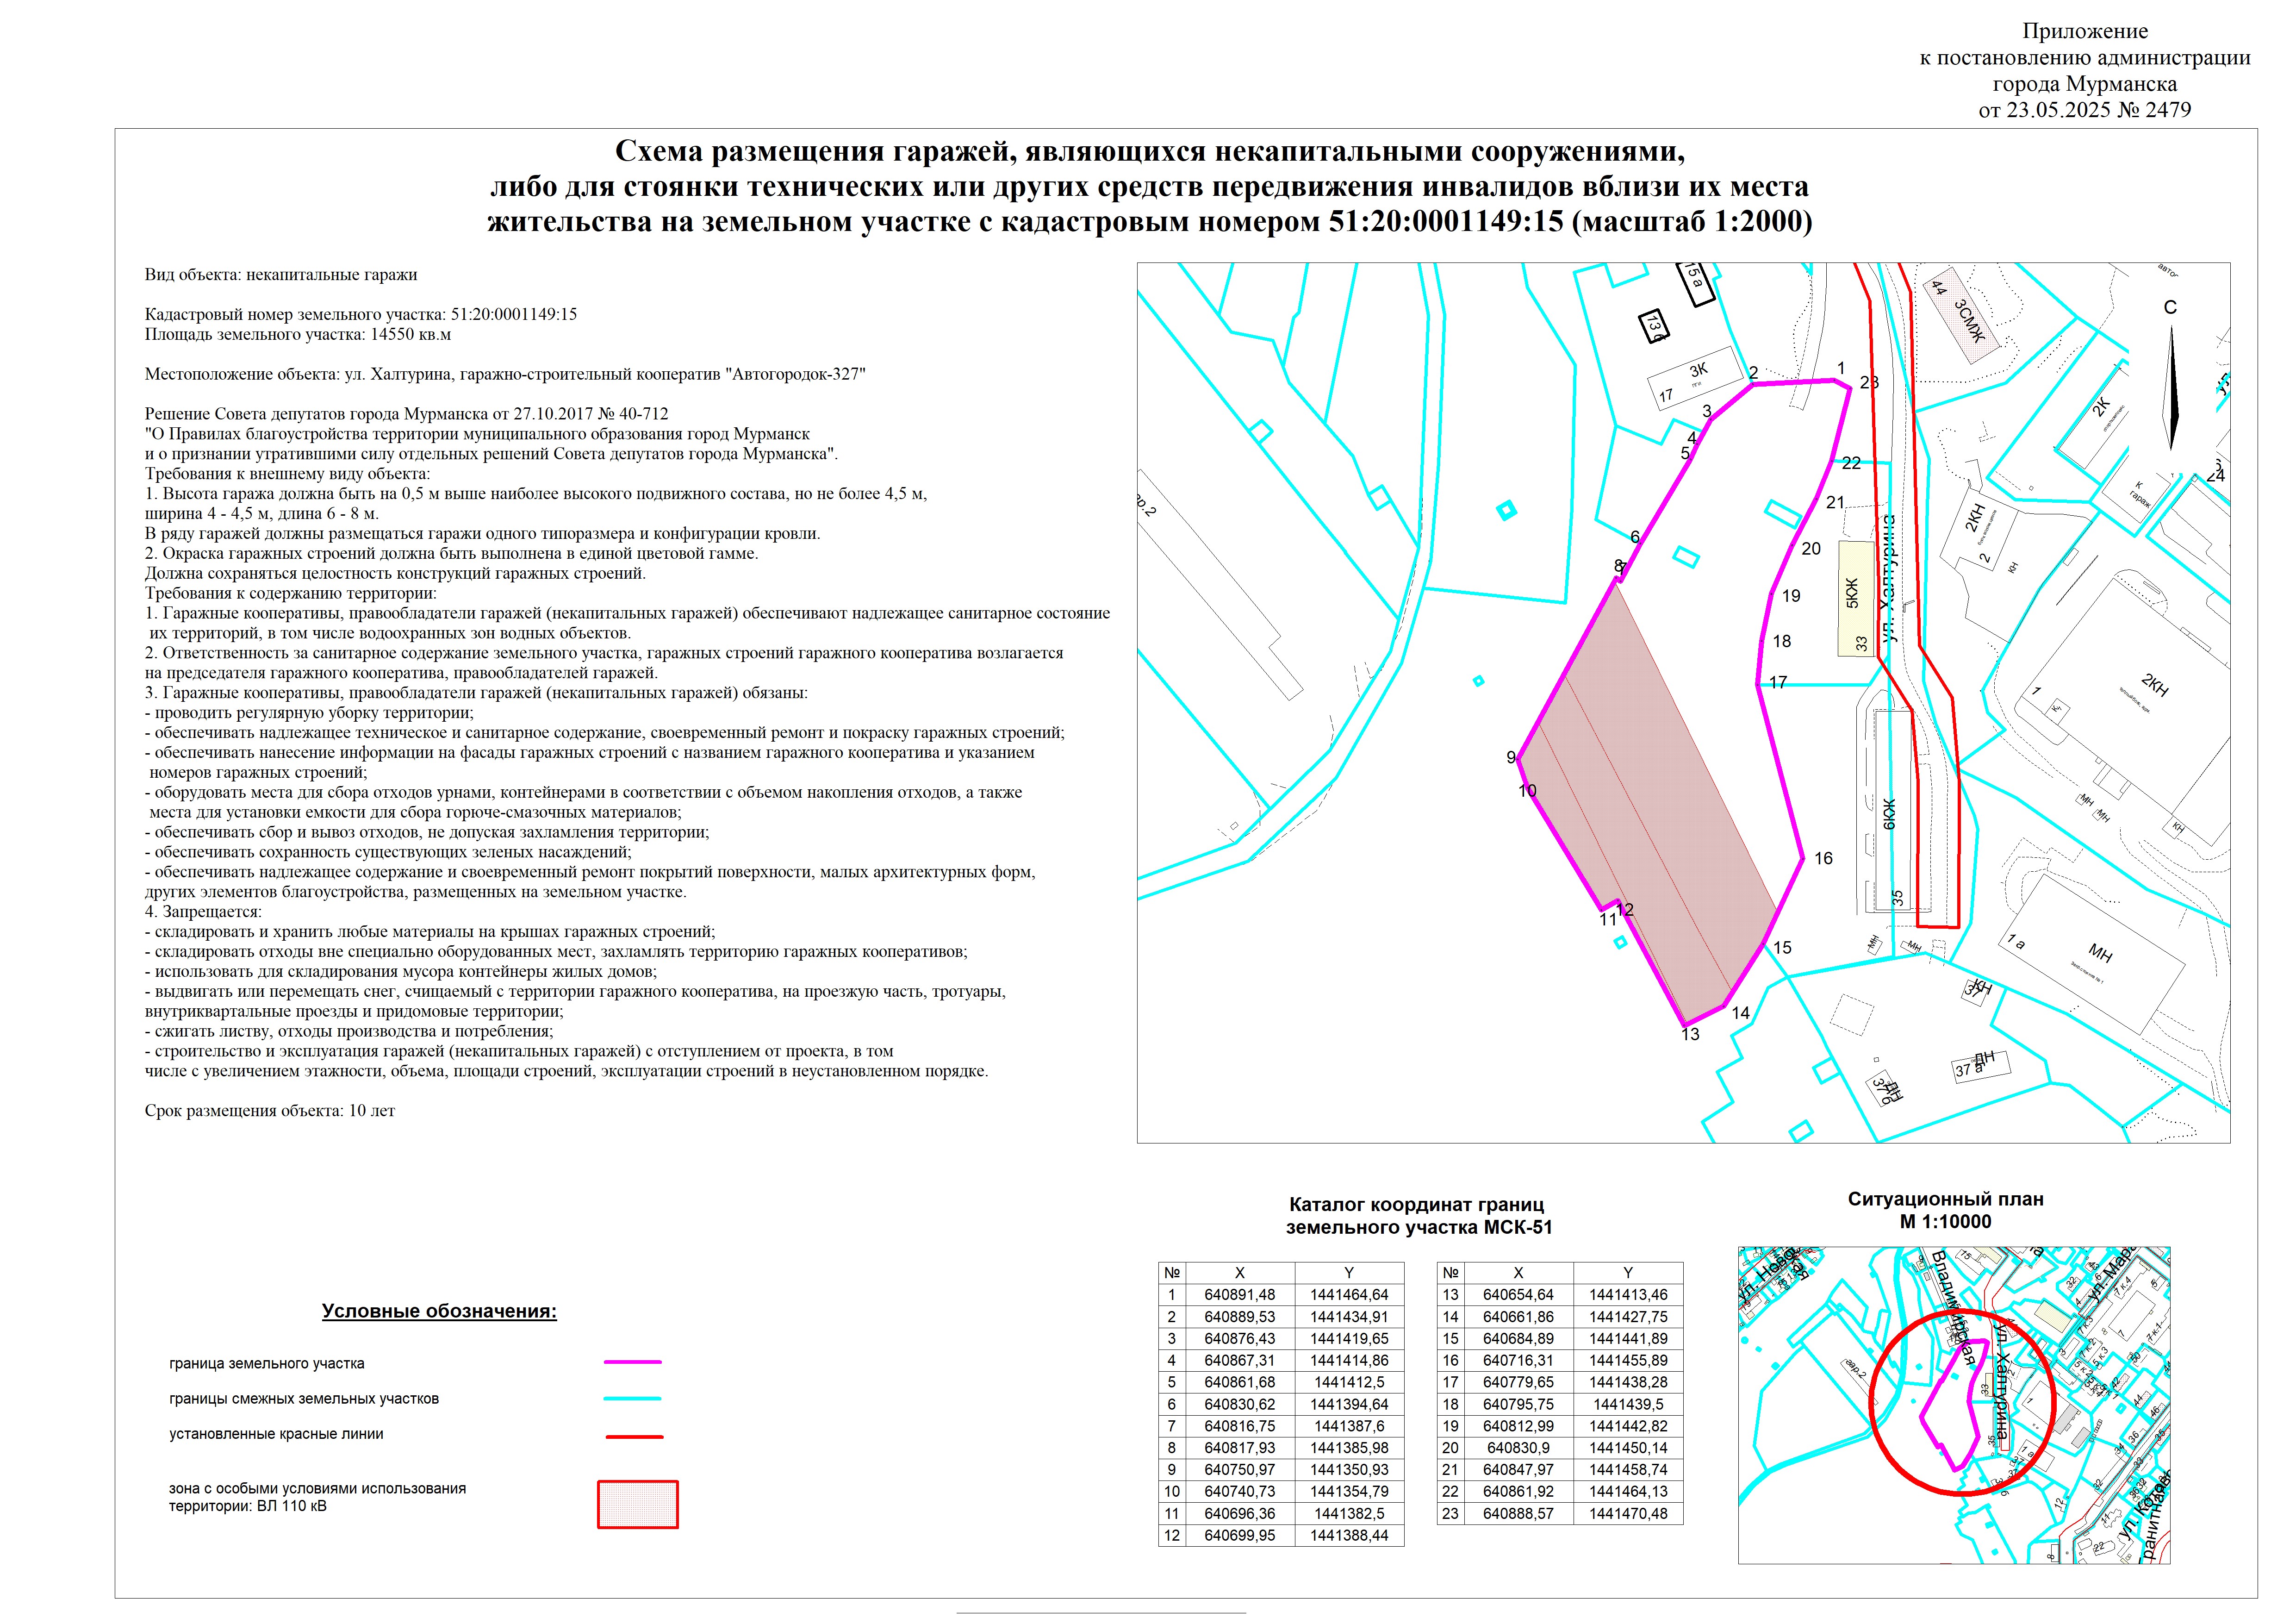The image size is (2296, 1624).
Task: Click the magenta land plot boundary legend line
Action: click(633, 1362)
